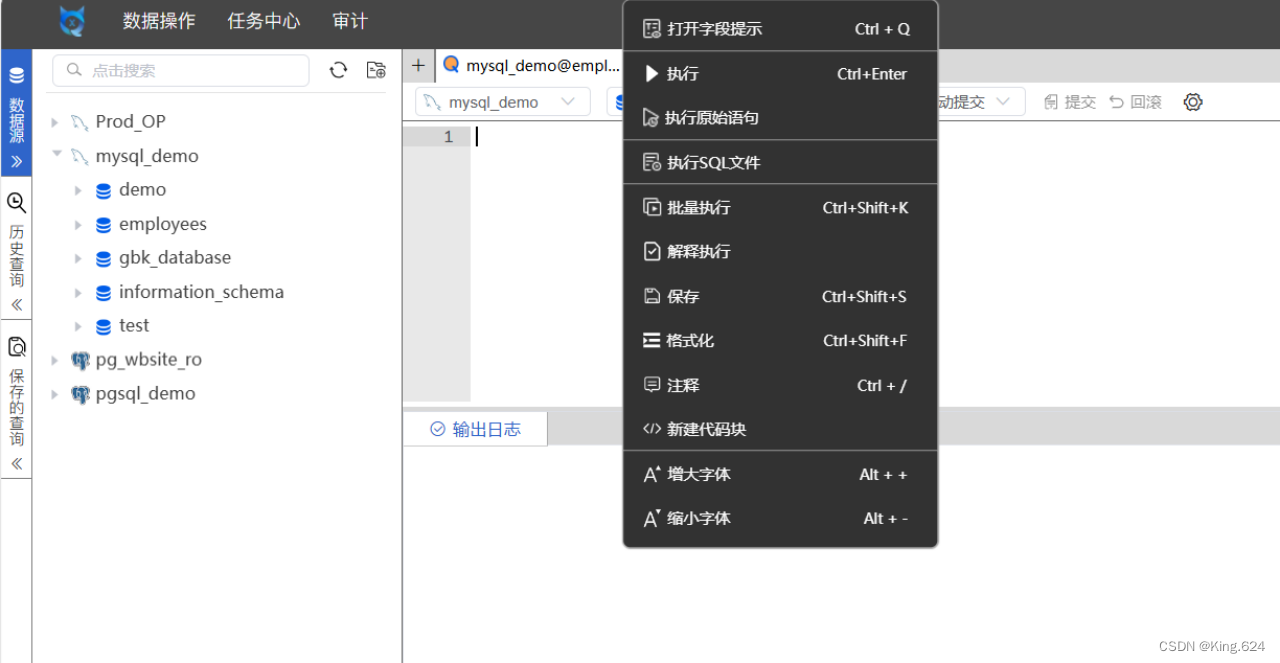Choose 保存 in context menu
Viewport: 1280px width, 663px height.
[780, 297]
